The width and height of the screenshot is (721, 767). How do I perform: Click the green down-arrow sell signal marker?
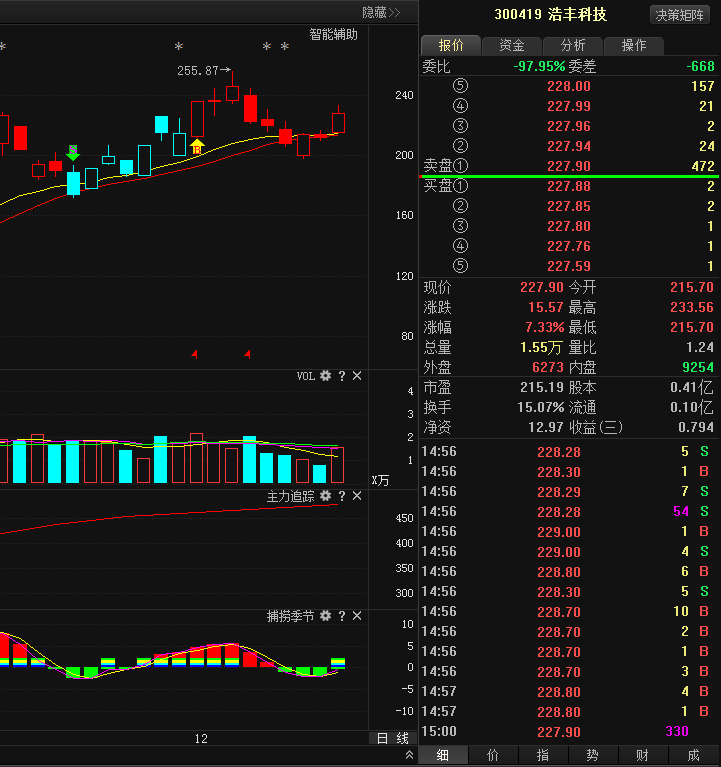[73, 153]
